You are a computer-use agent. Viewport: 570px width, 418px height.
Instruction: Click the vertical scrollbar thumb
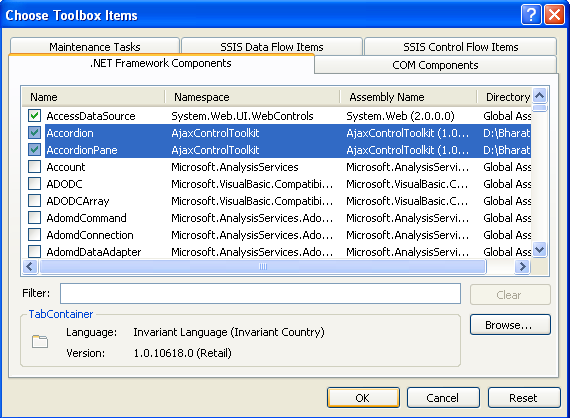pyautogui.click(x=540, y=108)
